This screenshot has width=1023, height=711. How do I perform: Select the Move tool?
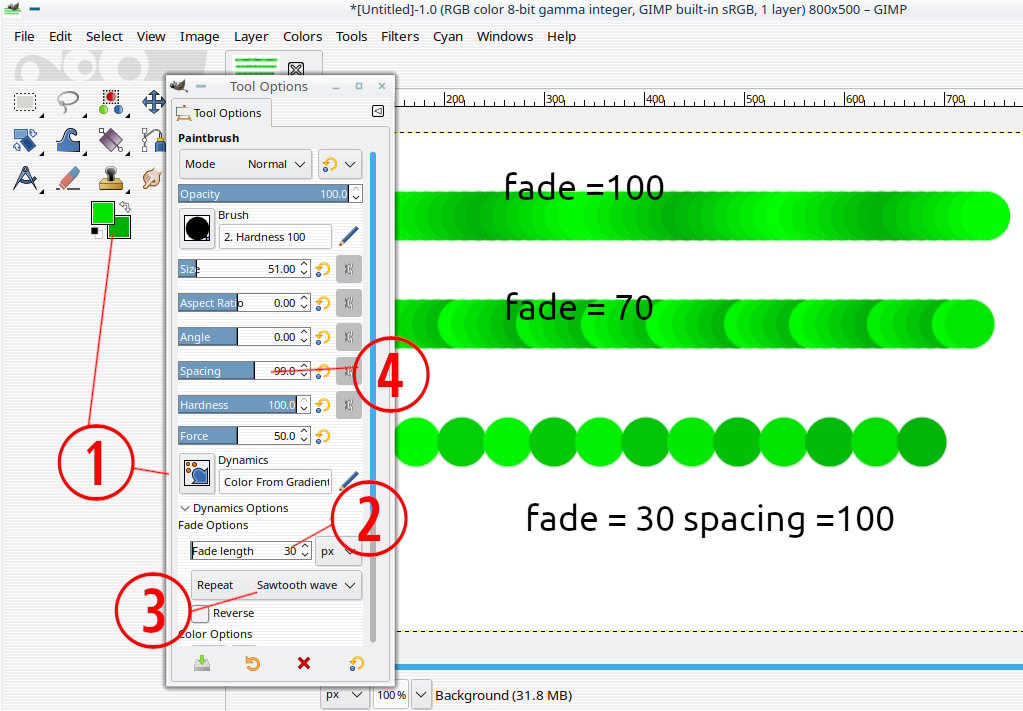coord(153,102)
